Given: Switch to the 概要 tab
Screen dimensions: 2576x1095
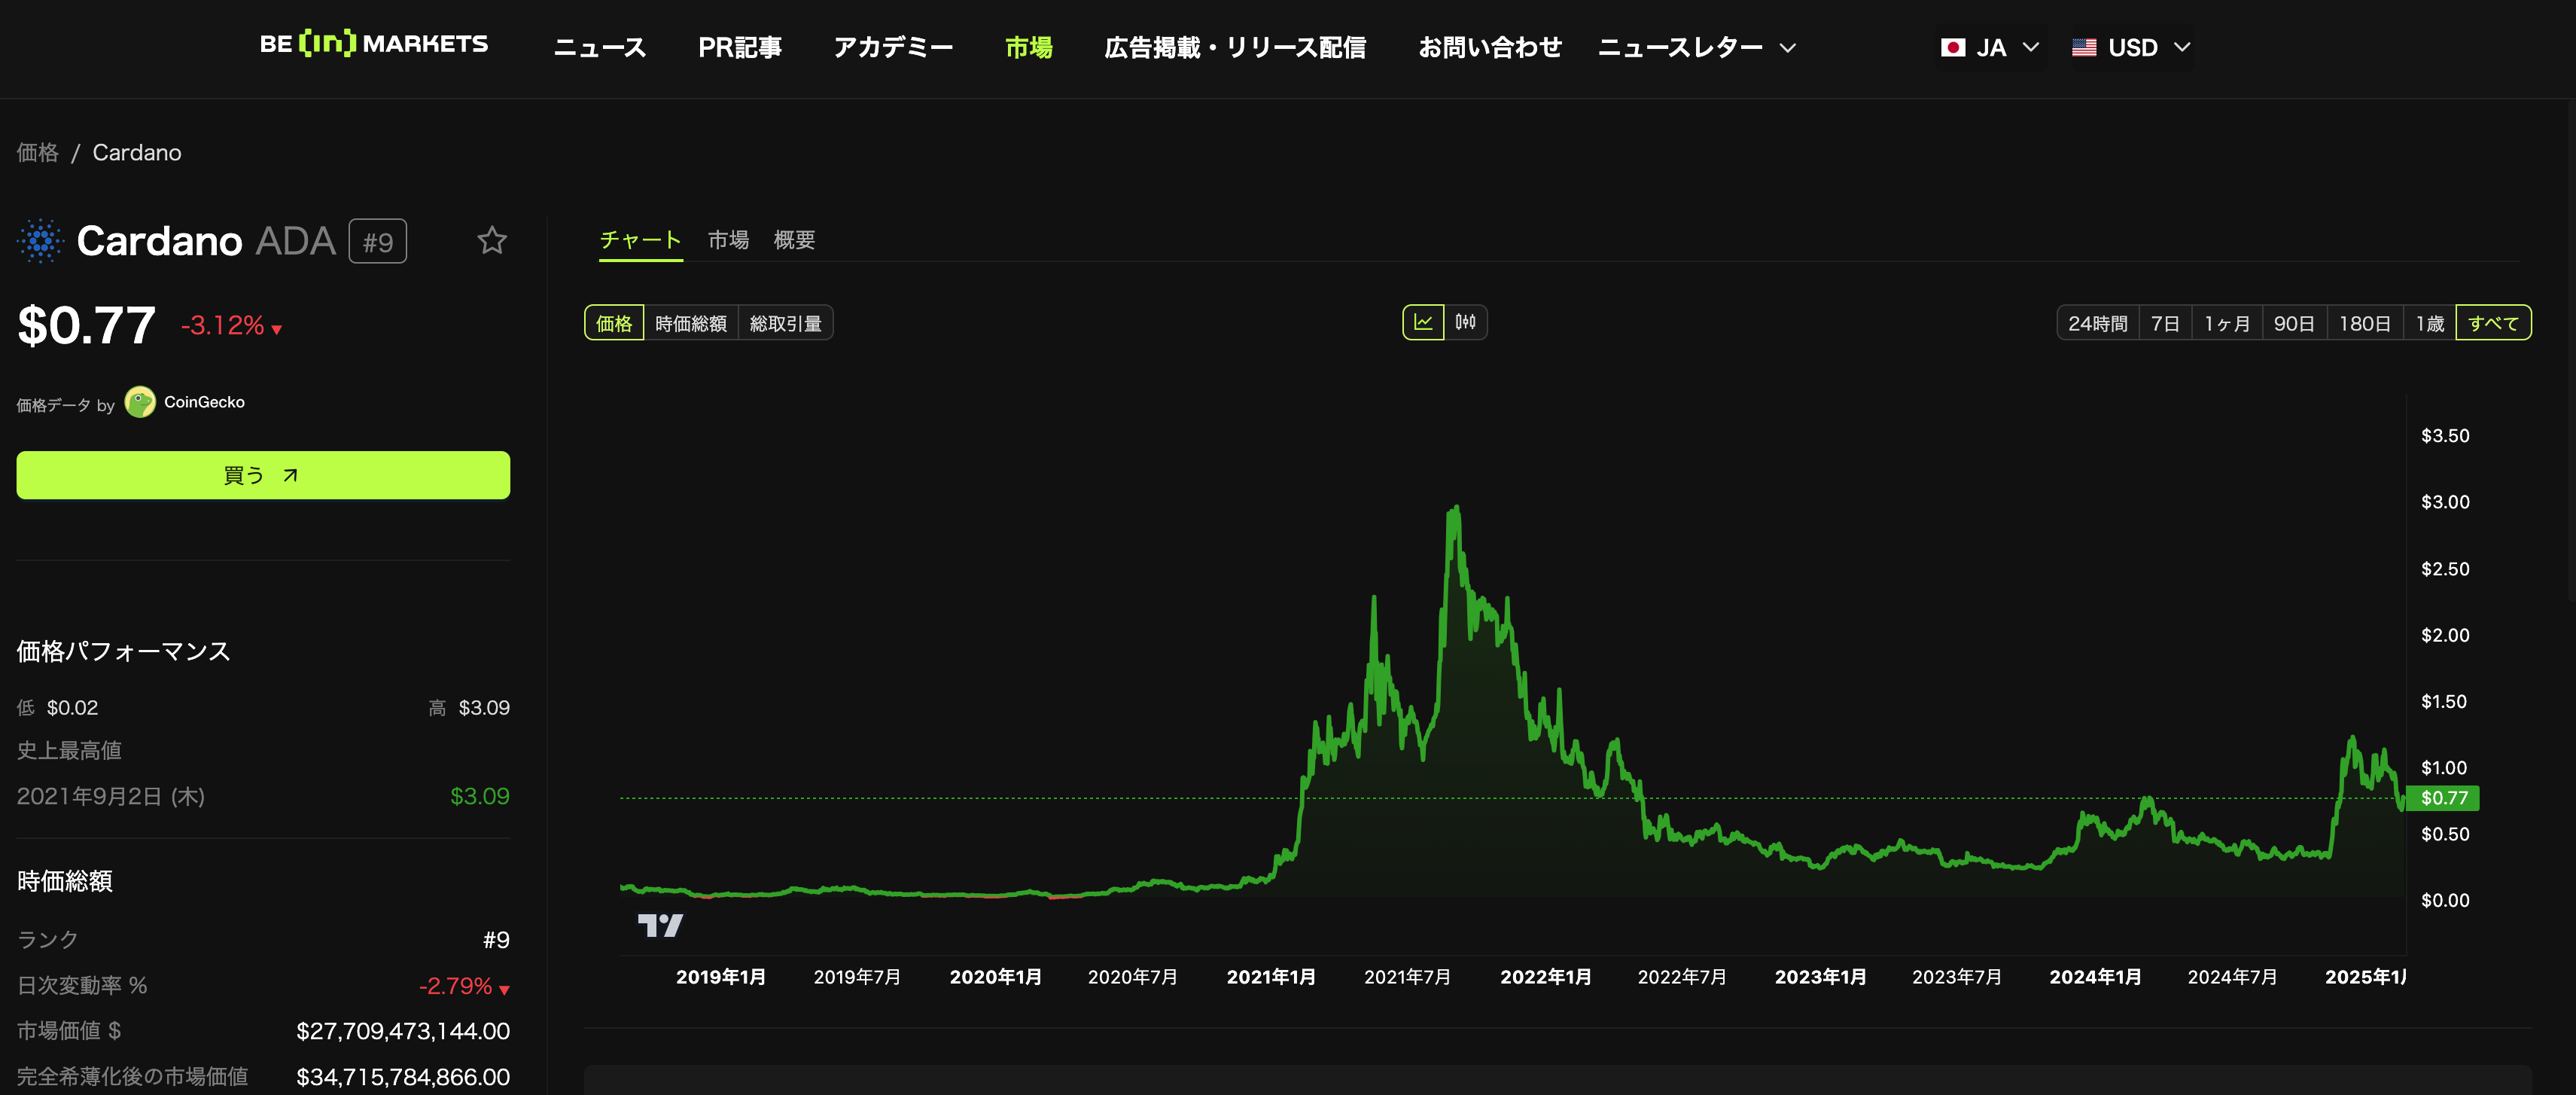Looking at the screenshot, I should pyautogui.click(x=794, y=240).
